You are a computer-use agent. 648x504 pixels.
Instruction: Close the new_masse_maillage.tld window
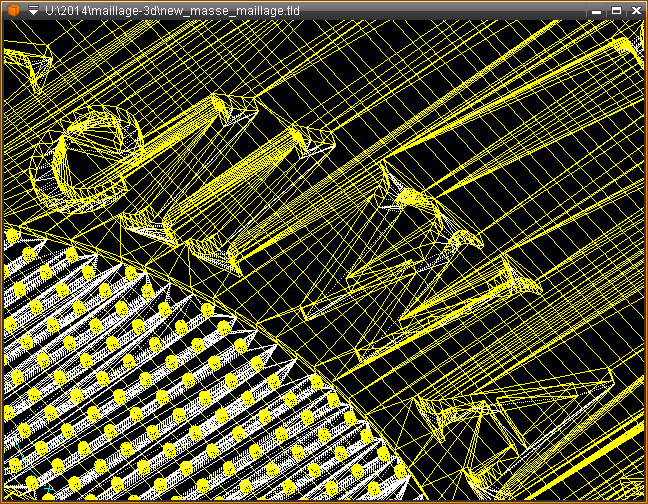pyautogui.click(x=634, y=10)
